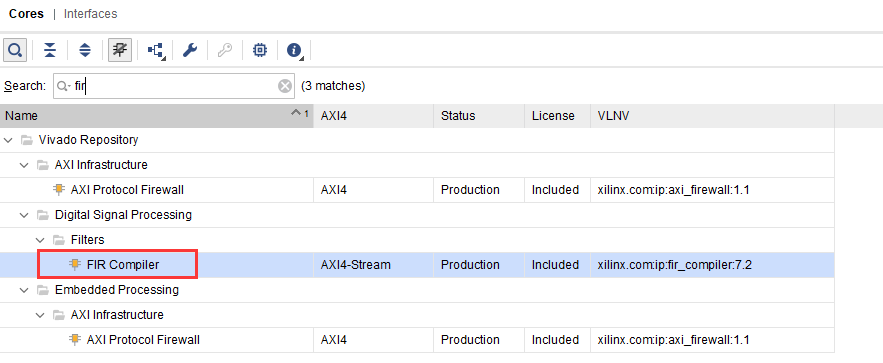This screenshot has width=883, height=363.
Task: Click the (3 matches) result count text
Action: (x=333, y=86)
